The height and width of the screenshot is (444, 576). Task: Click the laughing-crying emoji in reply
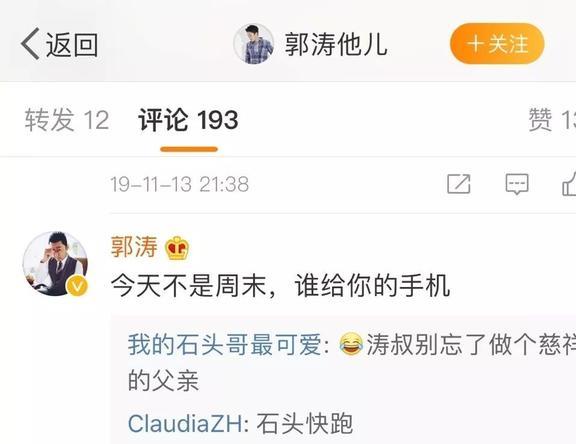tap(351, 344)
